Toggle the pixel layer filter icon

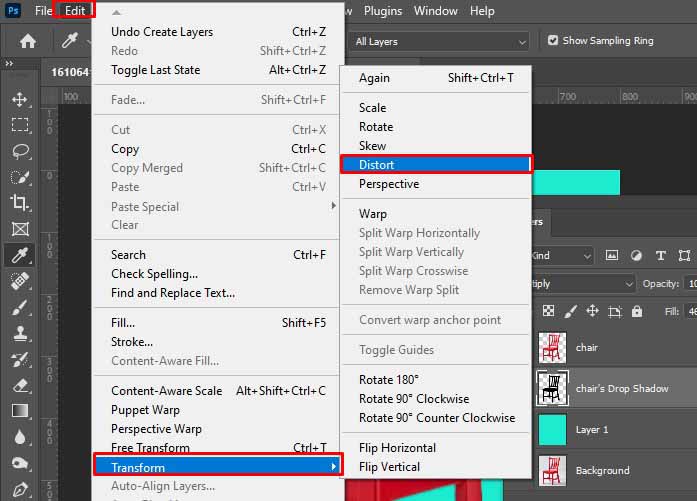pos(613,255)
